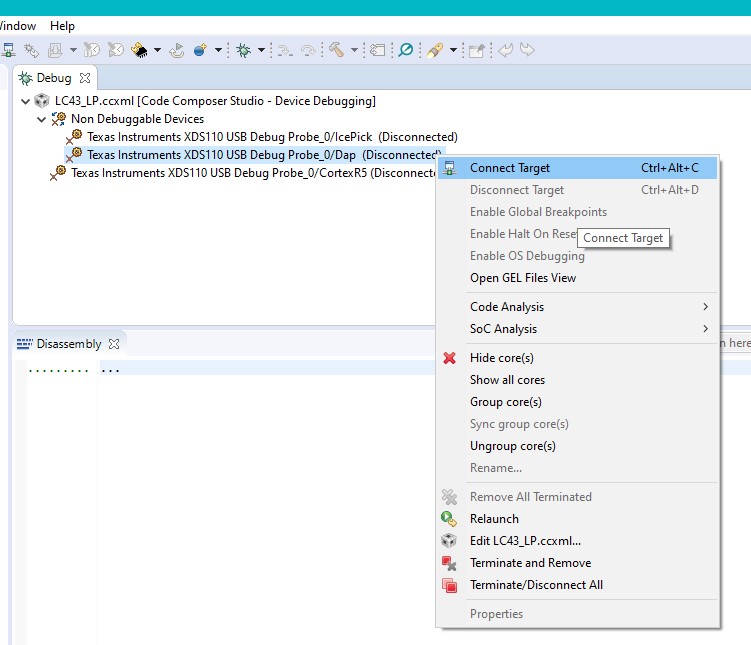Click the forward navigation arrow icon
Viewport: 751px width, 645px height.
coord(527,50)
